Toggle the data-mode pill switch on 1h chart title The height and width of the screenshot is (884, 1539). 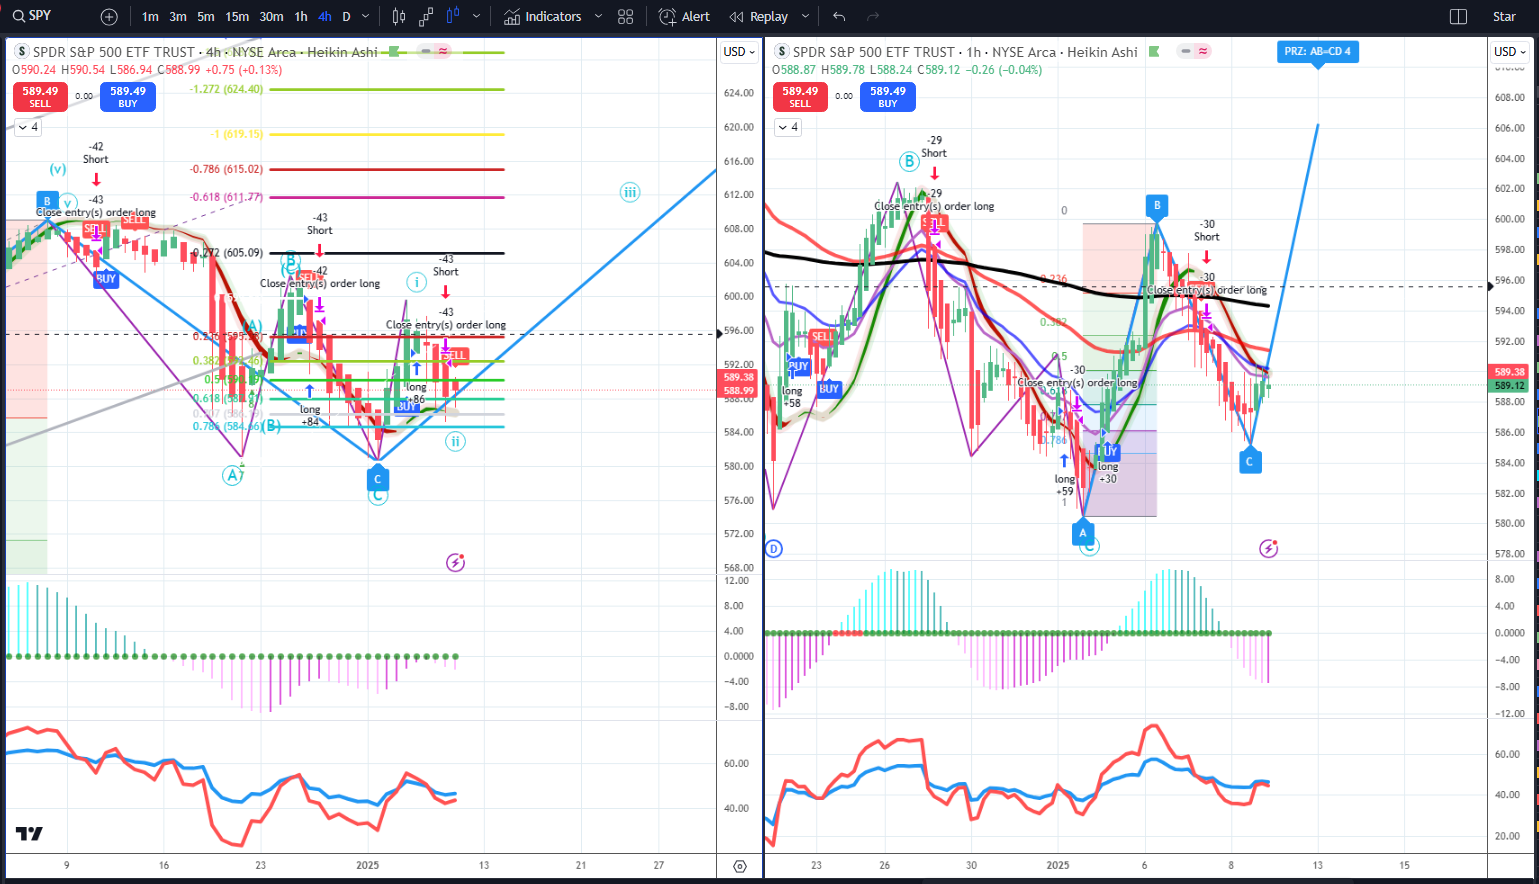pyautogui.click(x=1194, y=51)
